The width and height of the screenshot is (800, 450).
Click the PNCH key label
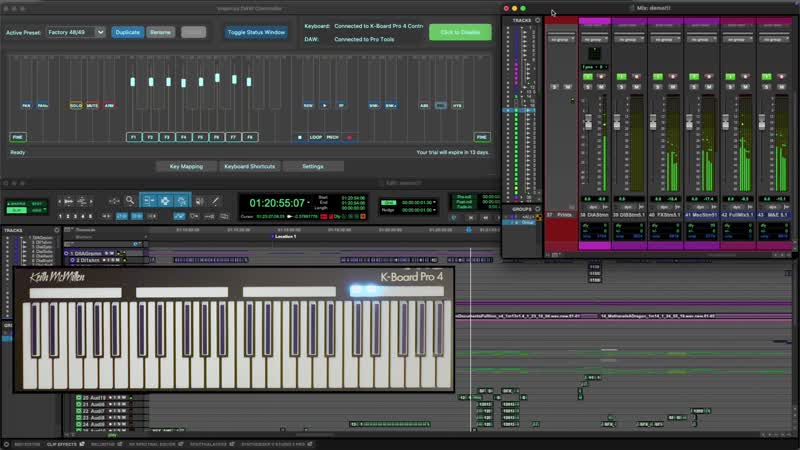[333, 137]
